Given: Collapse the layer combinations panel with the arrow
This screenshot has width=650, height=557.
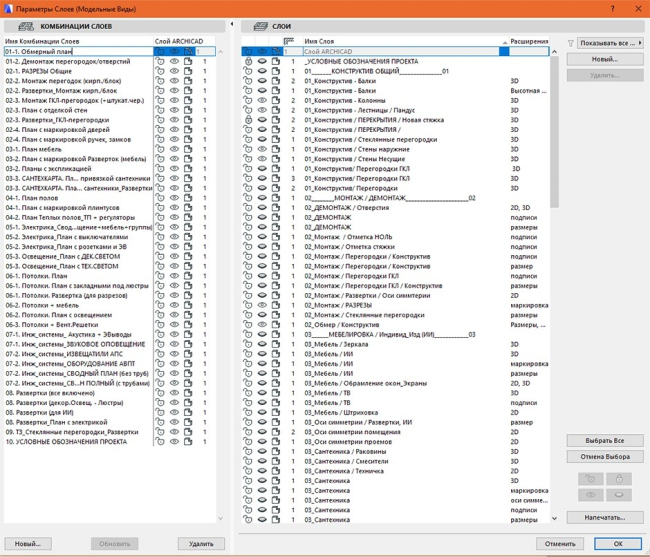Looking at the screenshot, I should pyautogui.click(x=231, y=24).
